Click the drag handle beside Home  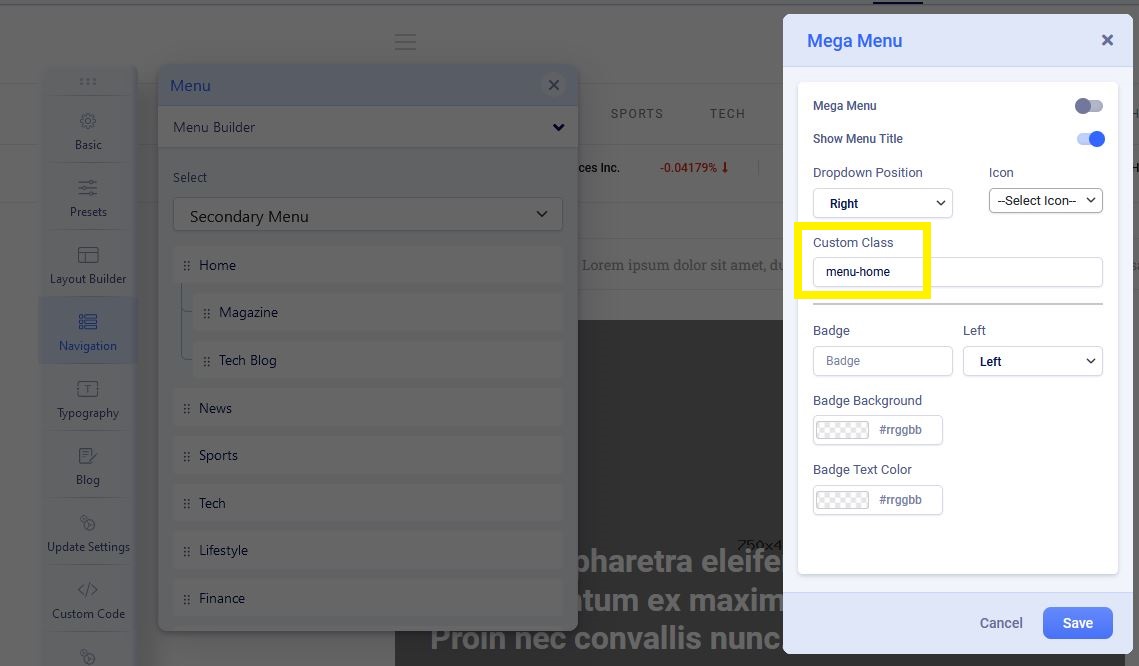[x=187, y=265]
